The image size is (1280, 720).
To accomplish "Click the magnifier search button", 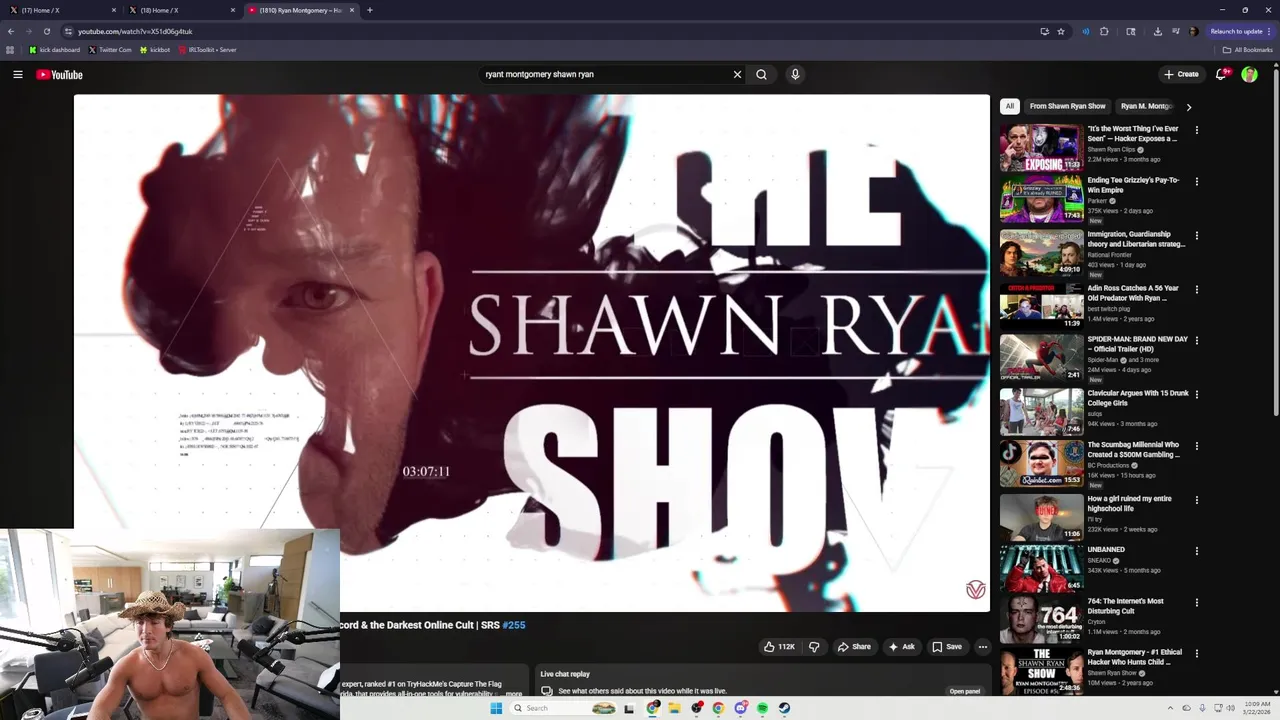I will coord(761,74).
